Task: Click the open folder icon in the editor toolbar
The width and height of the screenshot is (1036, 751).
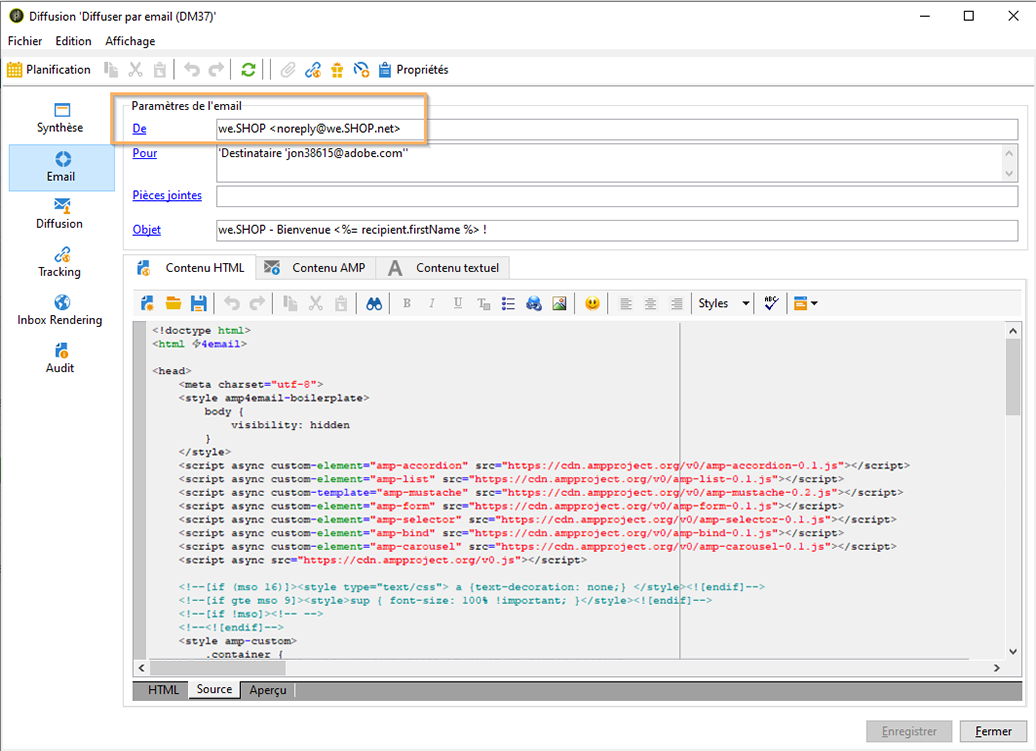Action: 173,303
